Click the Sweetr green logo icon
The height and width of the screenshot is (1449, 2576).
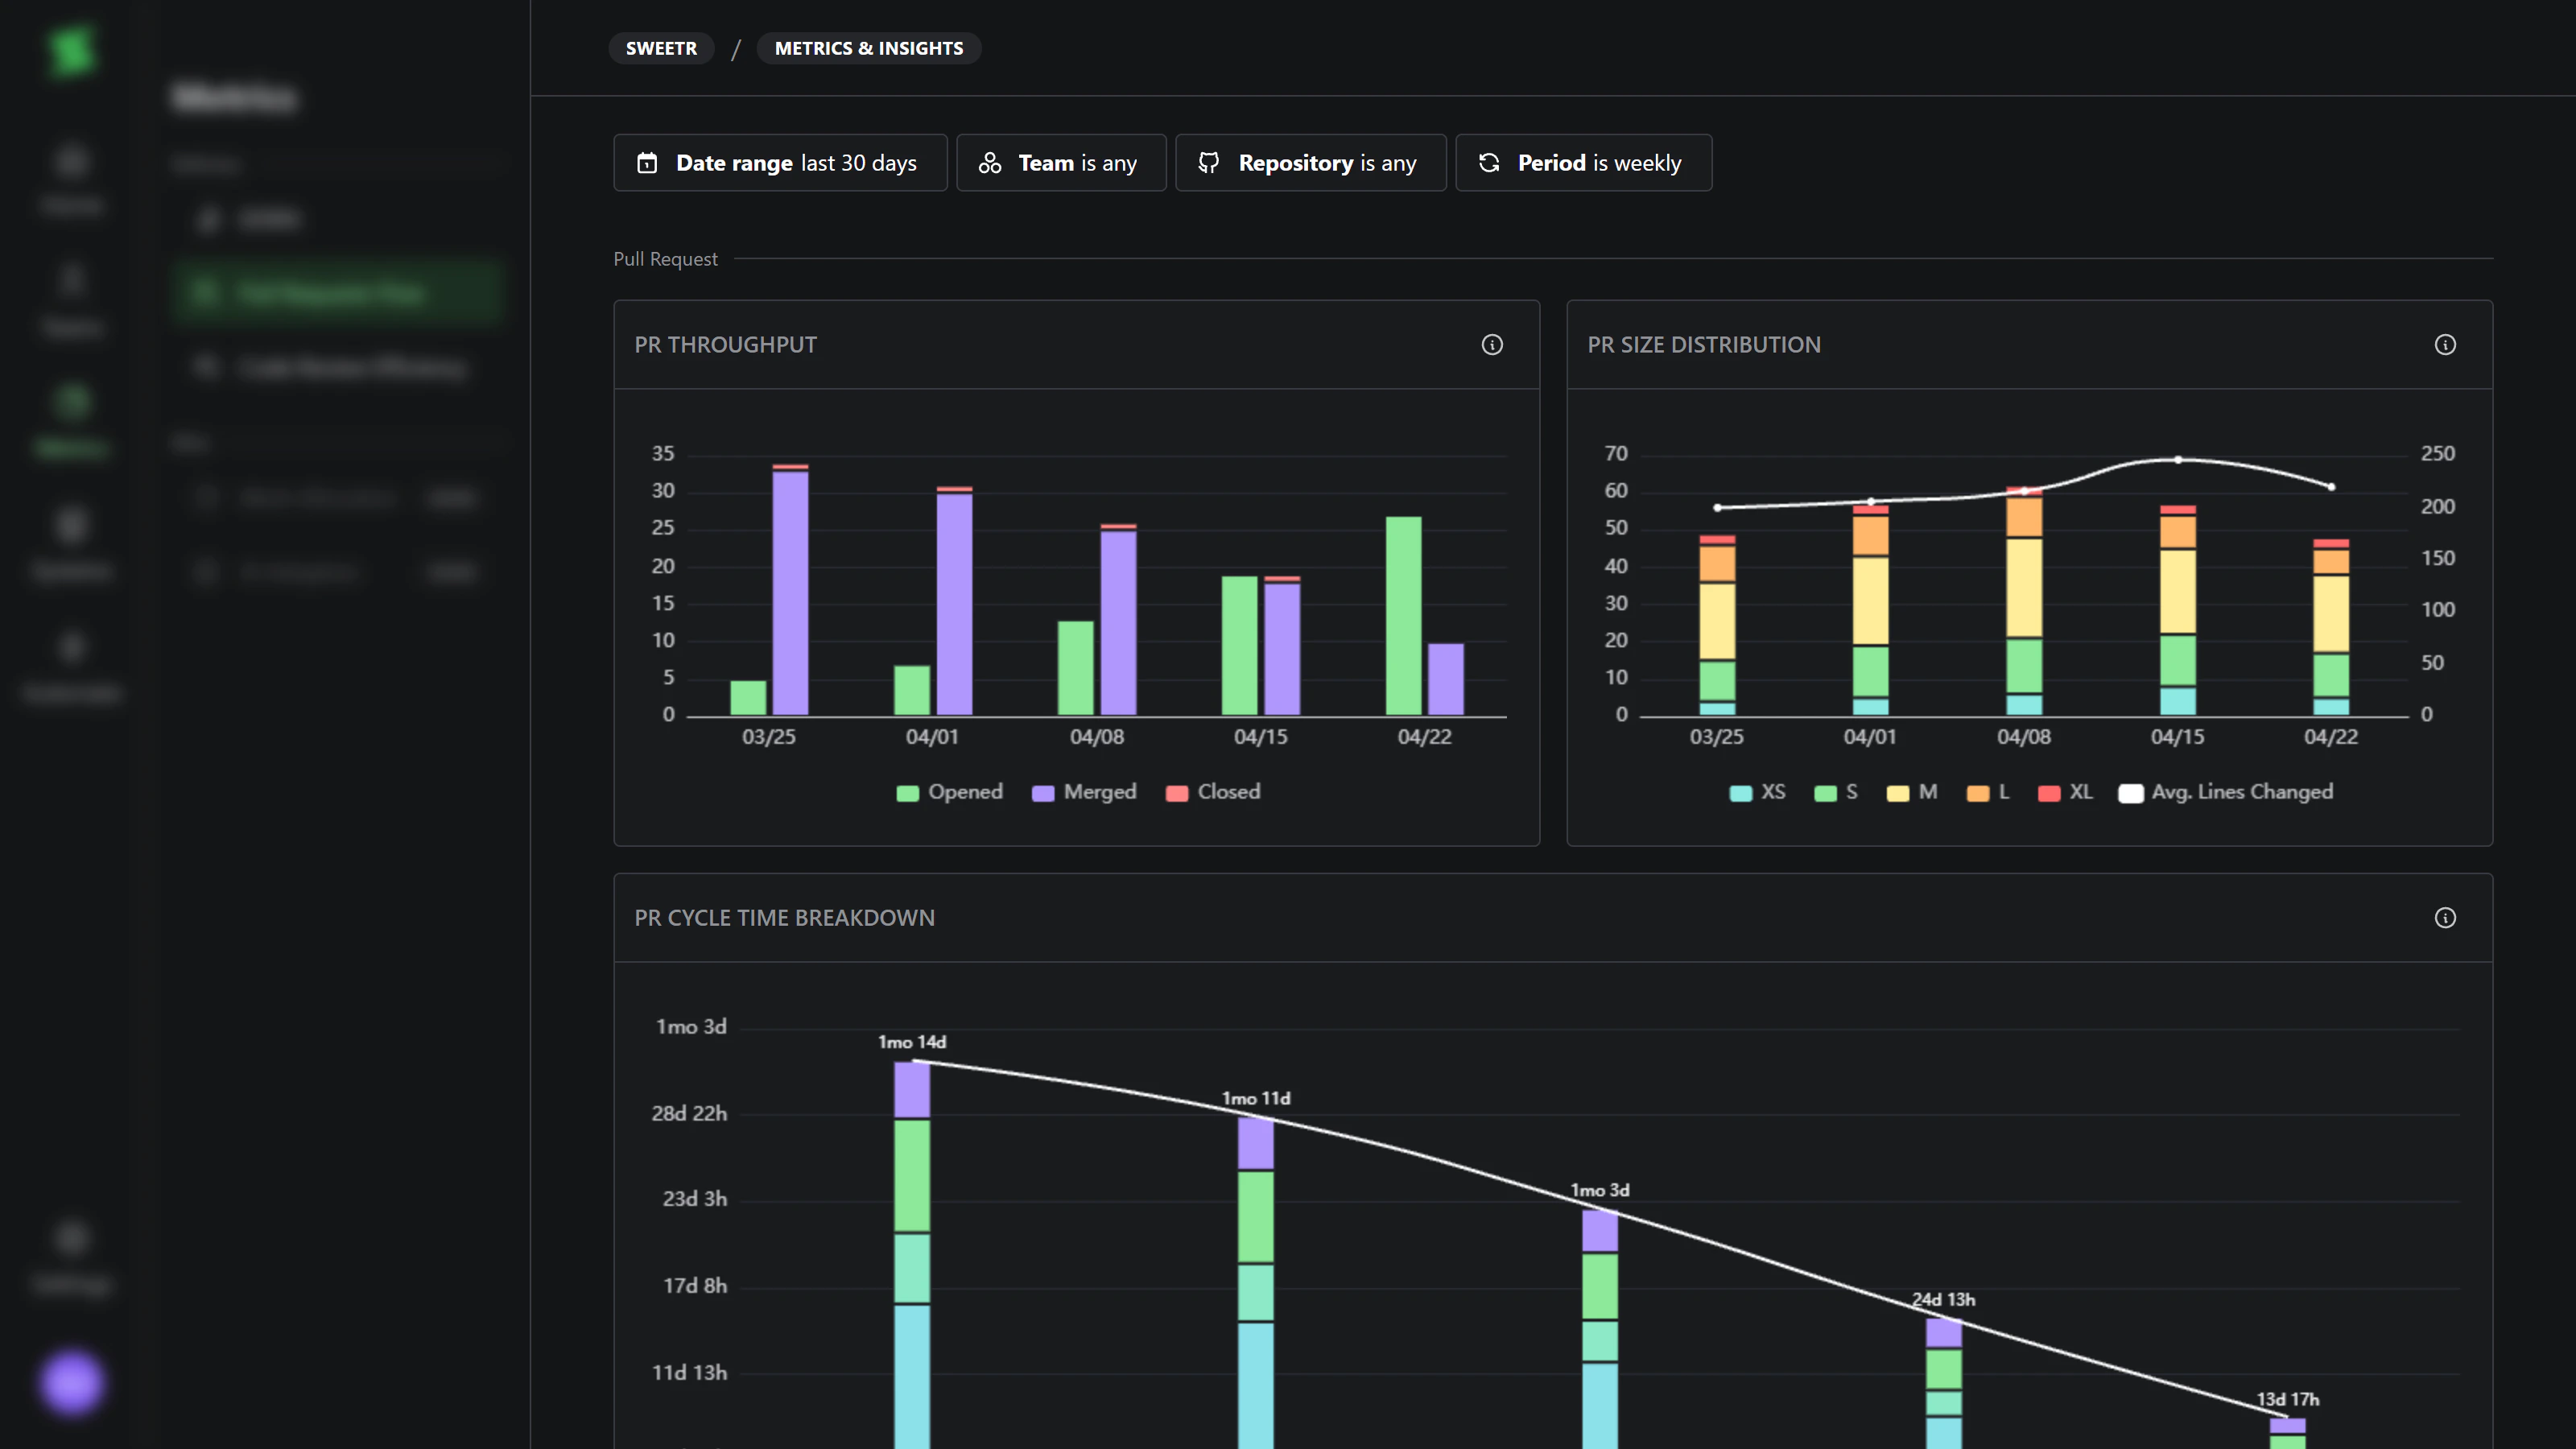(x=72, y=50)
